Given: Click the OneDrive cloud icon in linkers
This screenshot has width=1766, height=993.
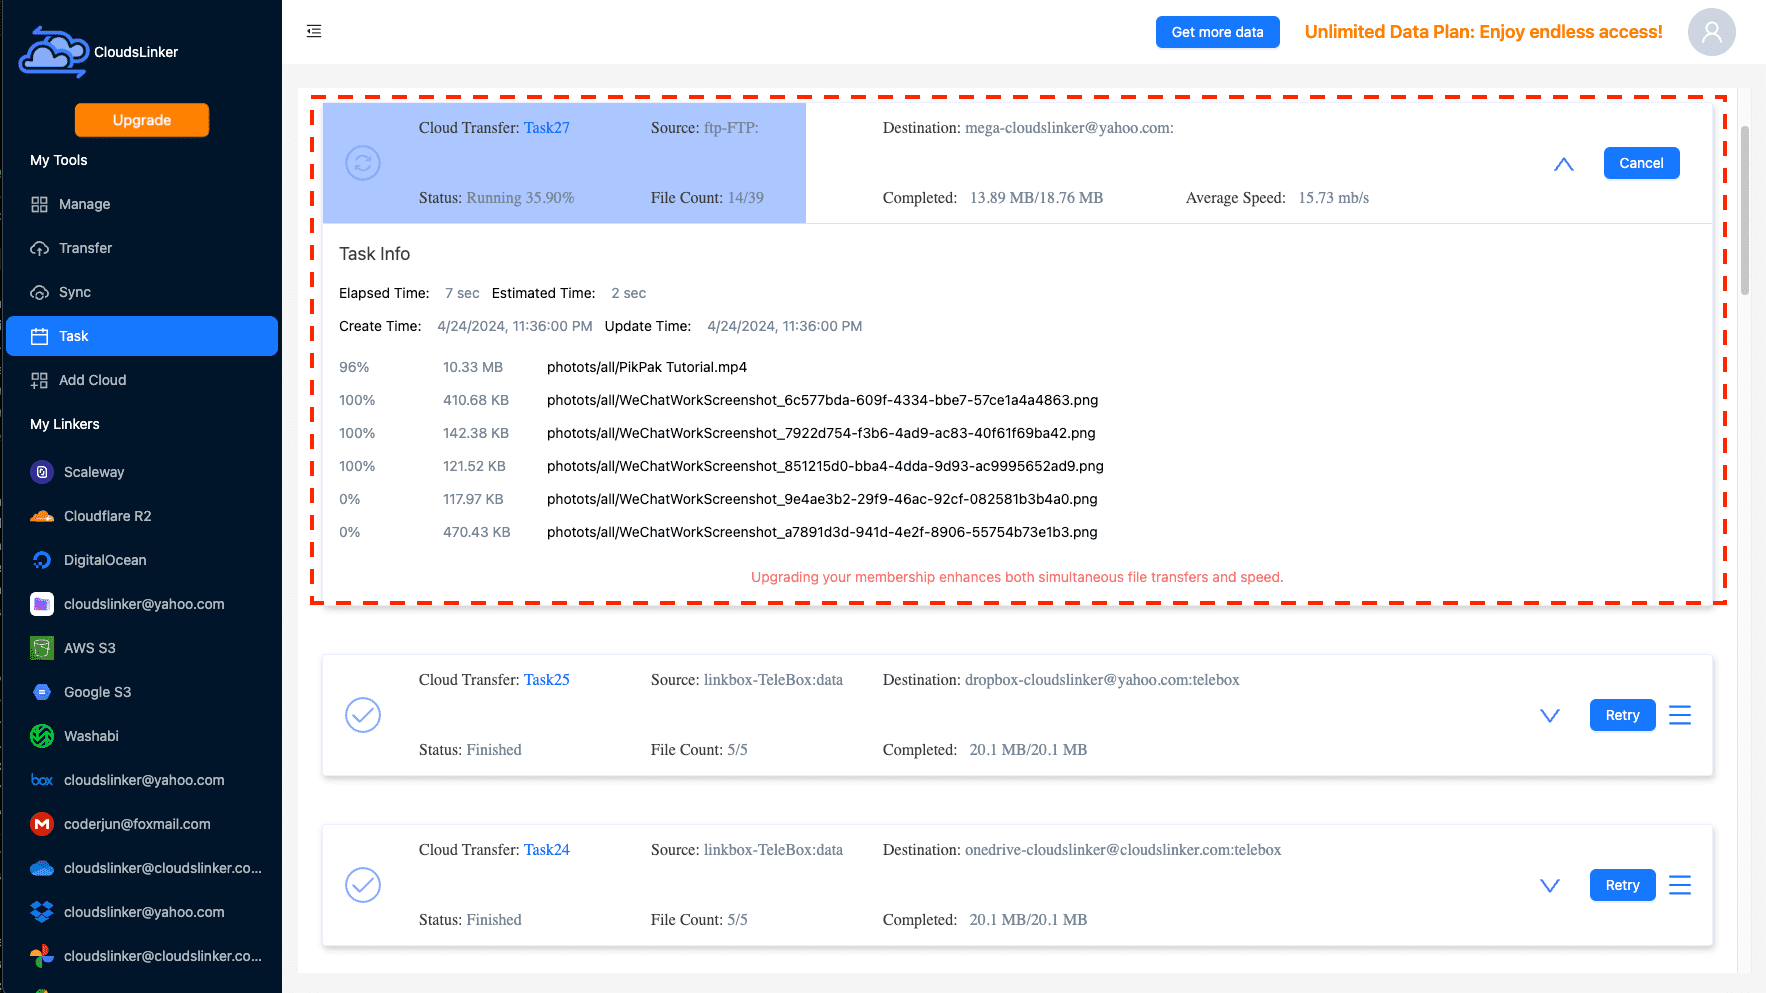Looking at the screenshot, I should point(42,868).
